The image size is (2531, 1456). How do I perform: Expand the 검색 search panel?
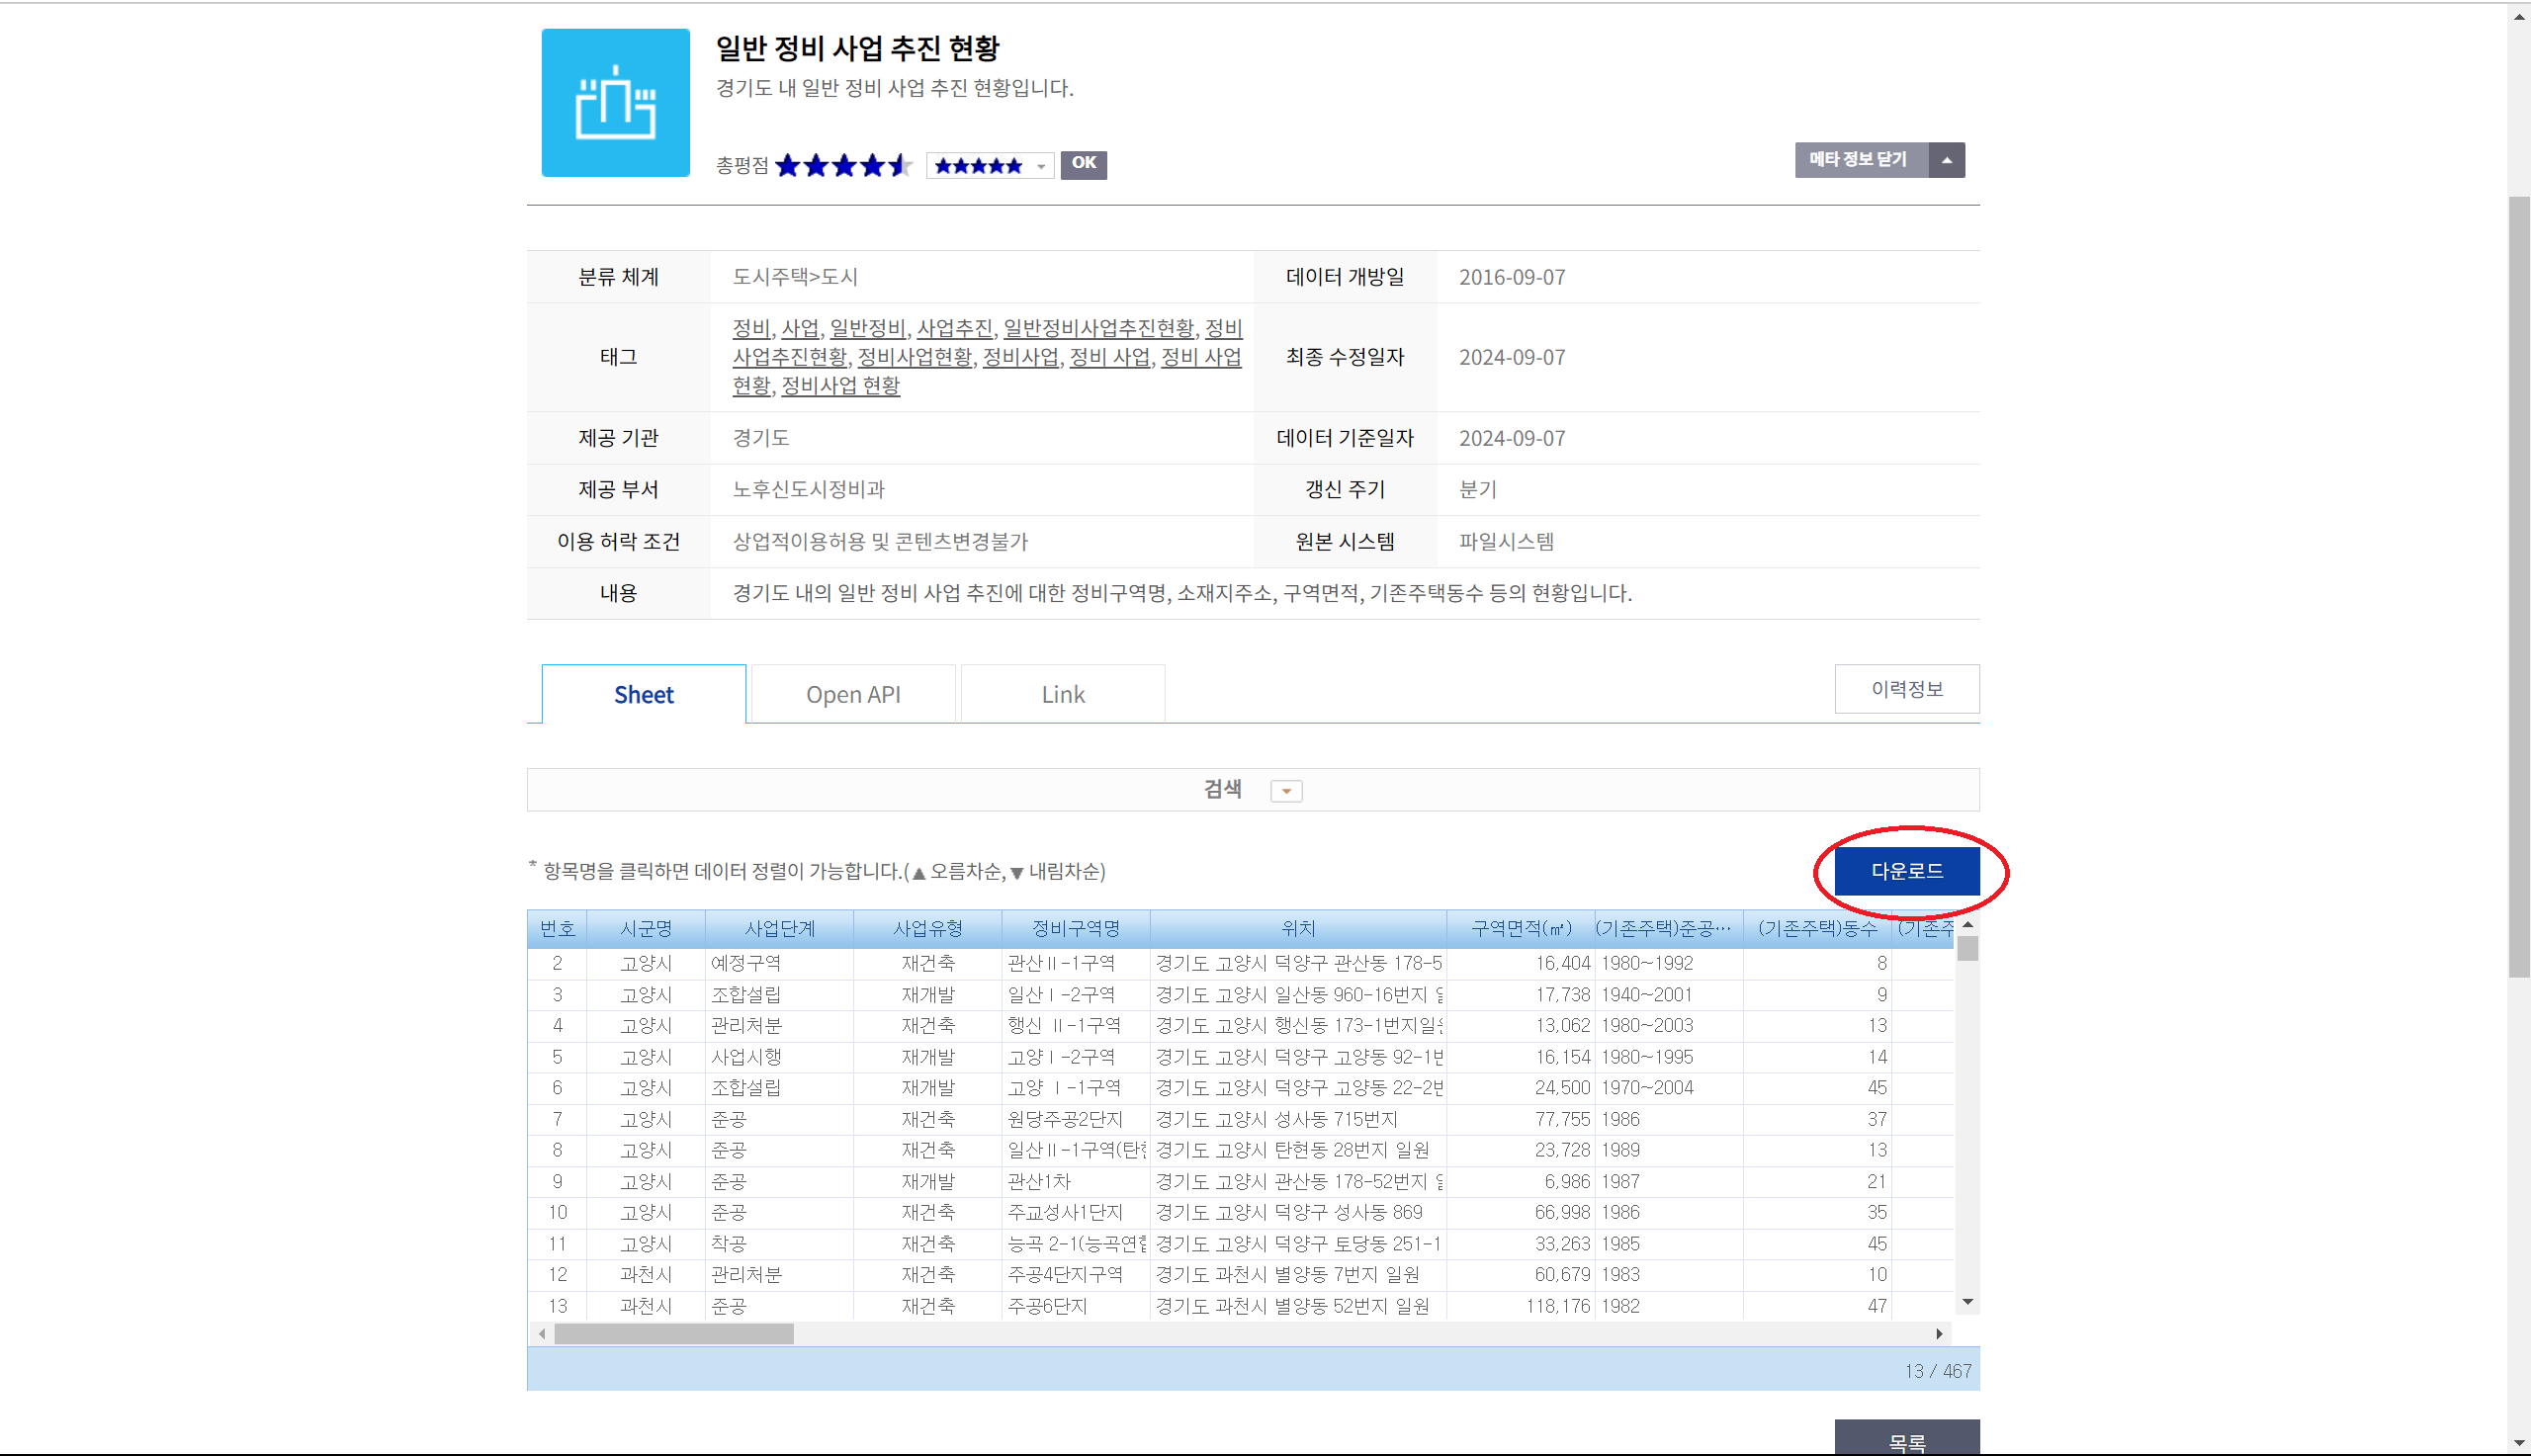[x=1286, y=791]
